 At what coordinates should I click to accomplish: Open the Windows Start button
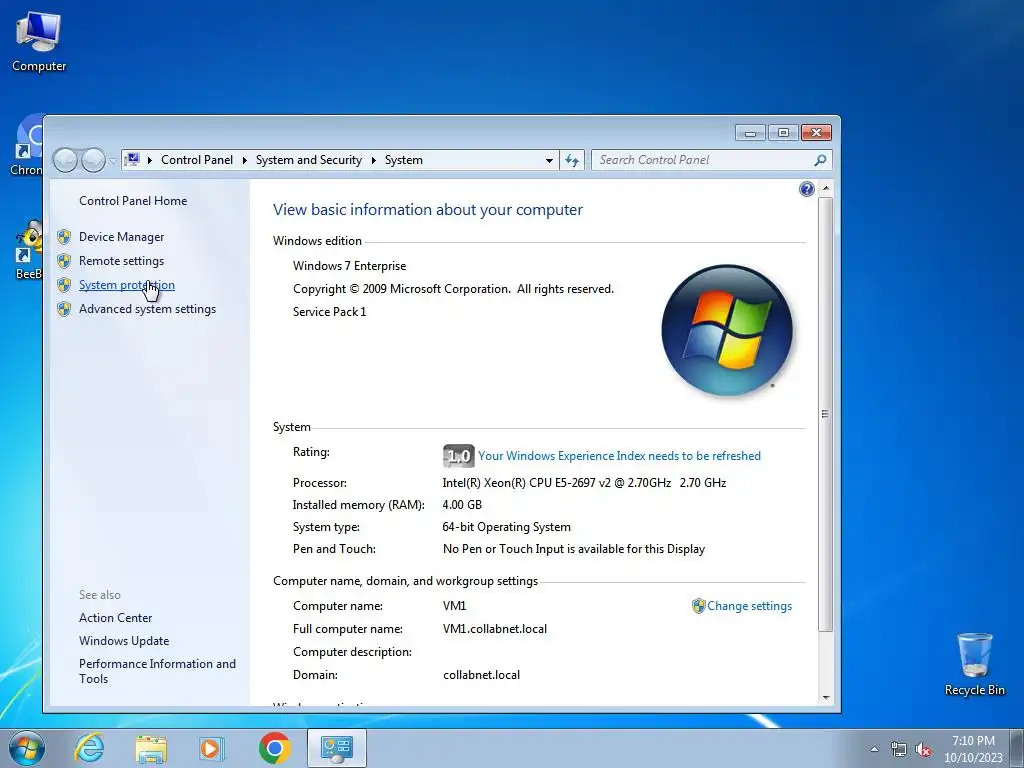click(27, 748)
